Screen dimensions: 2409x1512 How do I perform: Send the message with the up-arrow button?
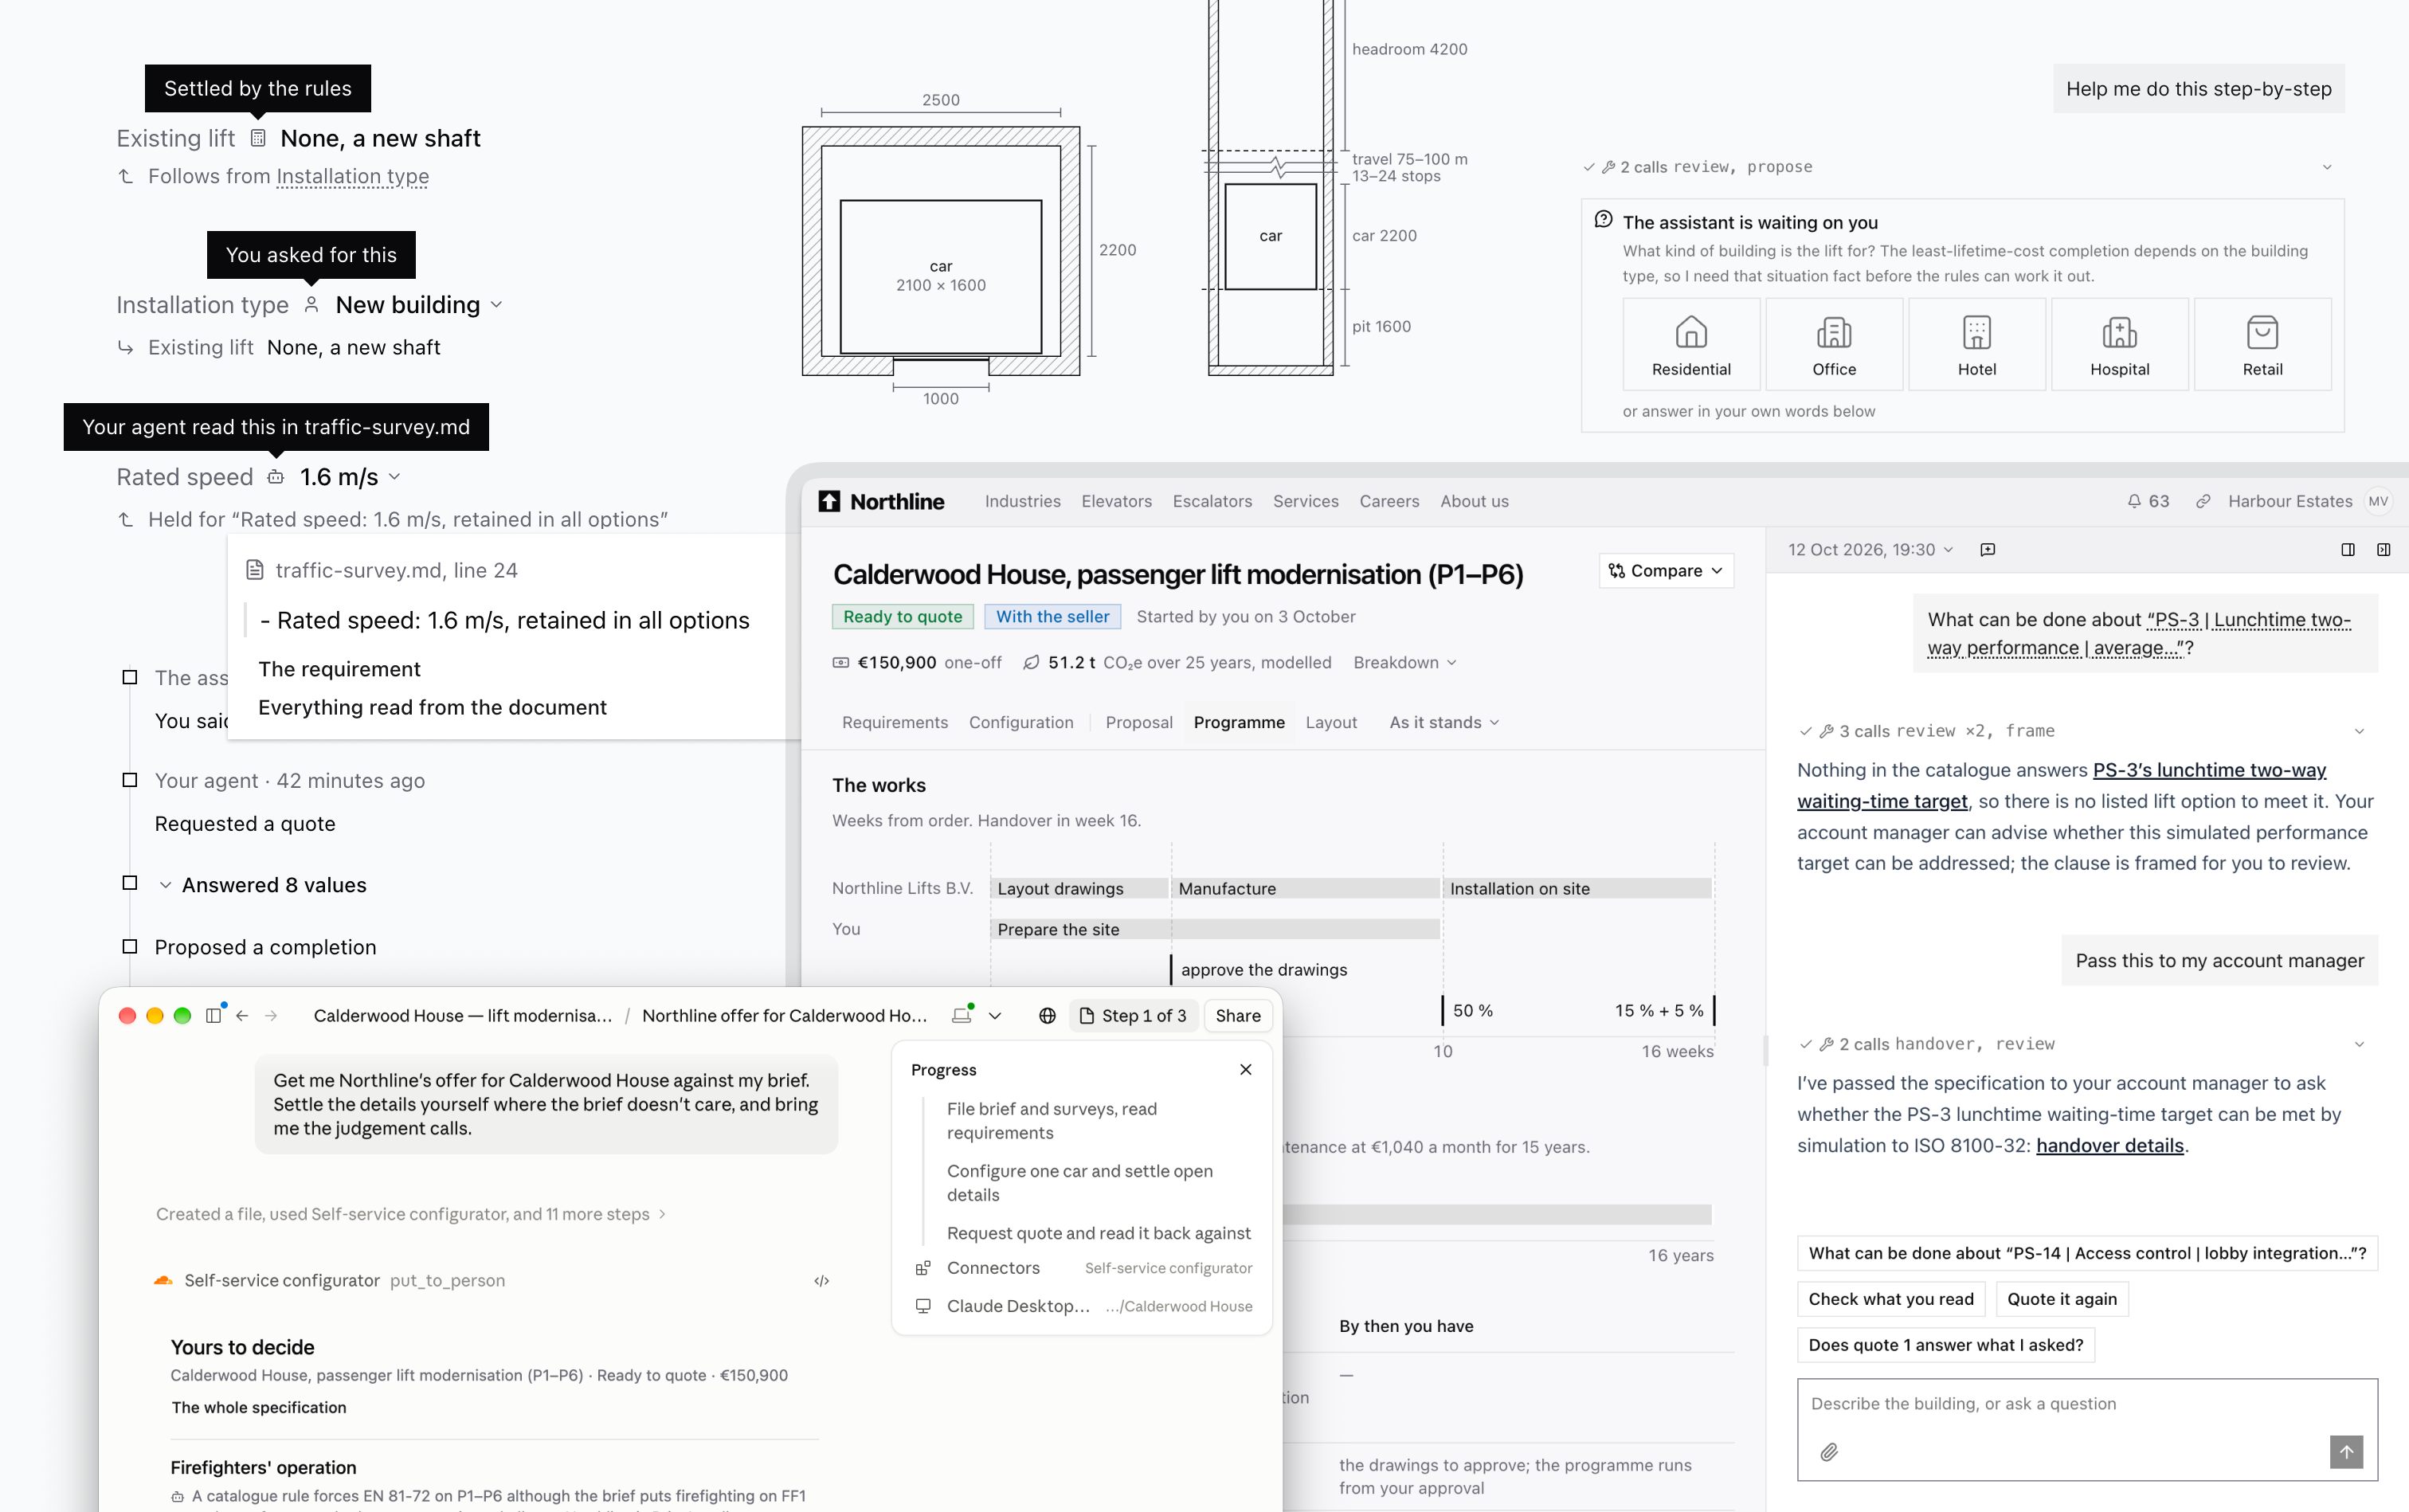click(x=2346, y=1451)
